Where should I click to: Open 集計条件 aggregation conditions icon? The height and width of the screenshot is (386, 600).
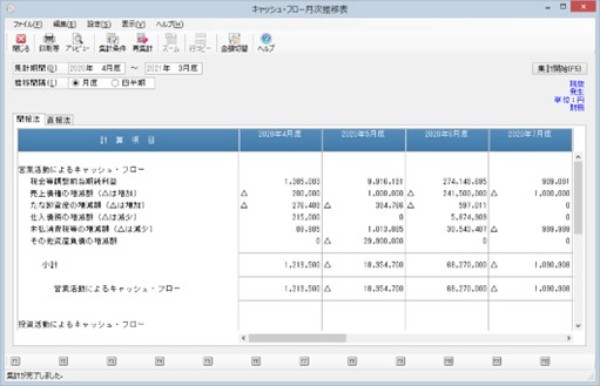pos(112,42)
